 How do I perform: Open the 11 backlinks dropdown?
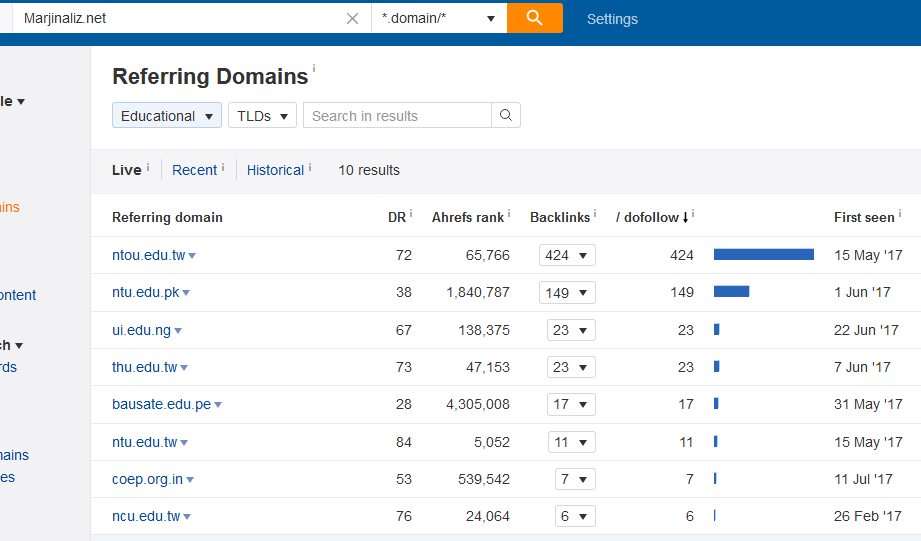[x=571, y=442]
